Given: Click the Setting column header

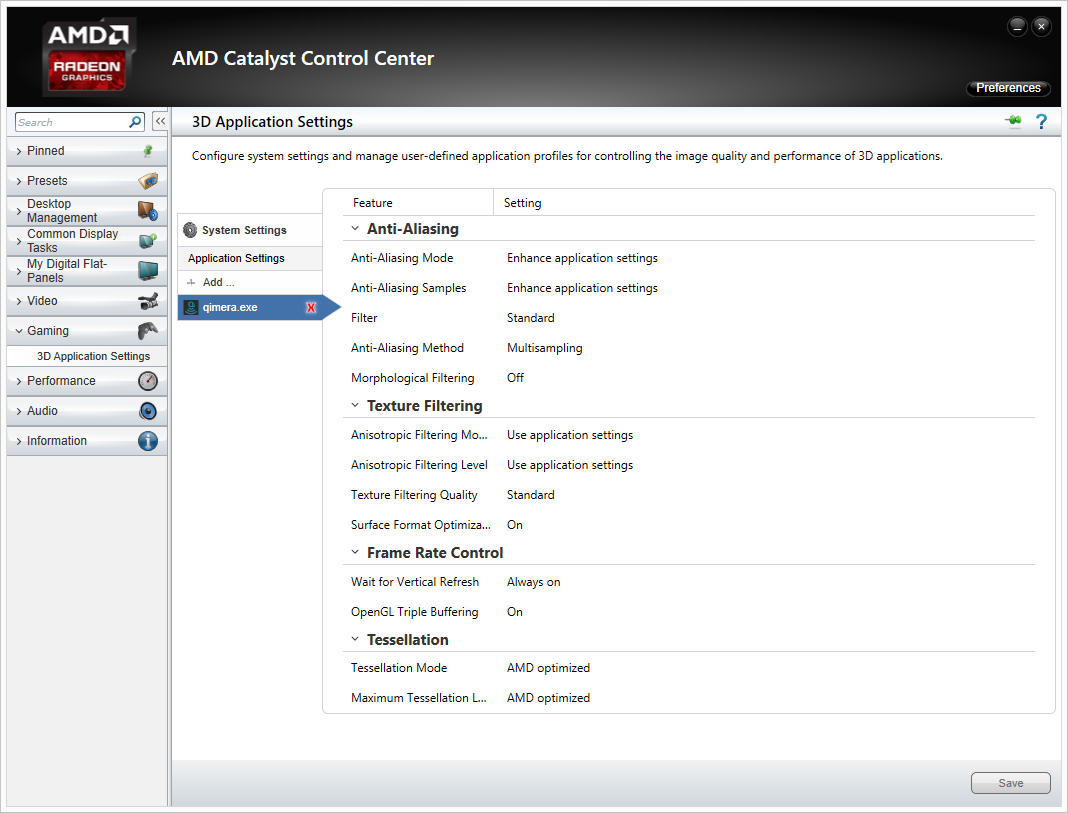Looking at the screenshot, I should [x=522, y=203].
